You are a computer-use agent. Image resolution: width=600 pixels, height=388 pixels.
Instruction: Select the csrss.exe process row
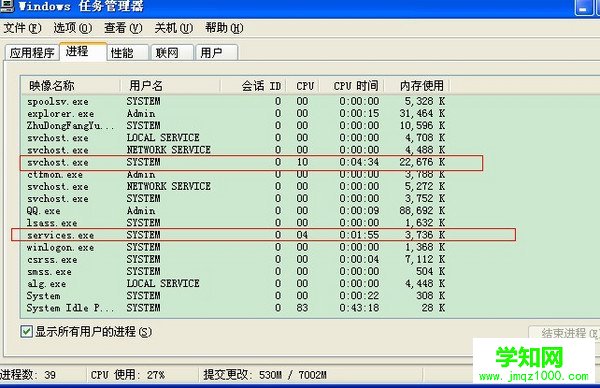tap(235, 259)
